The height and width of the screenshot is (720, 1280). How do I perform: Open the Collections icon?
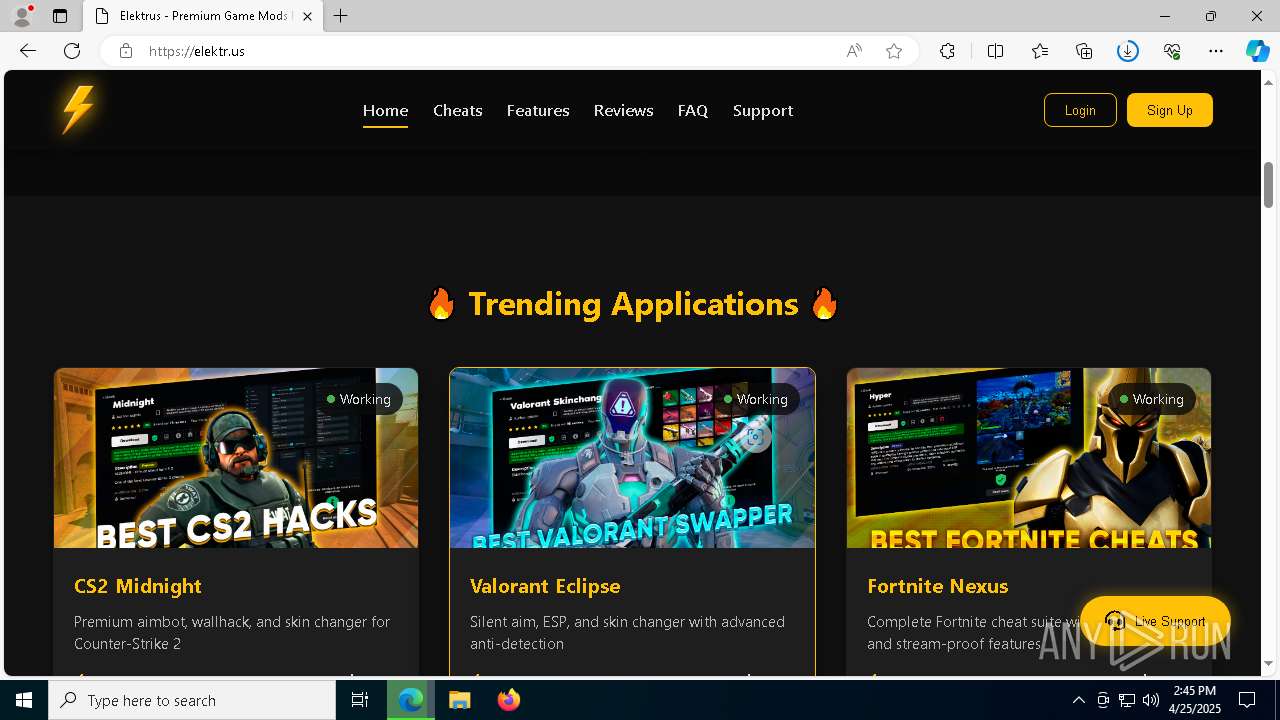click(1084, 51)
